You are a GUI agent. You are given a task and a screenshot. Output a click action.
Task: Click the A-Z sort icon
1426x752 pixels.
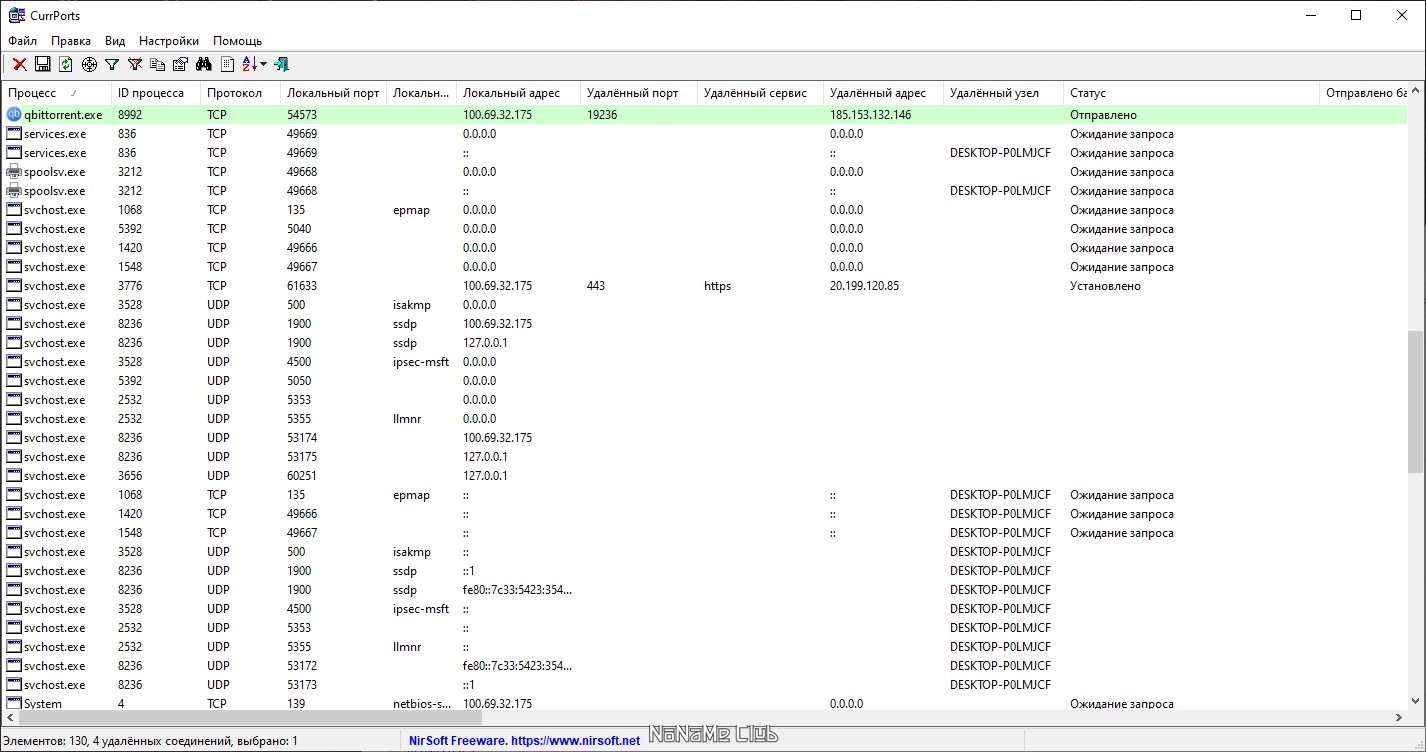250,64
